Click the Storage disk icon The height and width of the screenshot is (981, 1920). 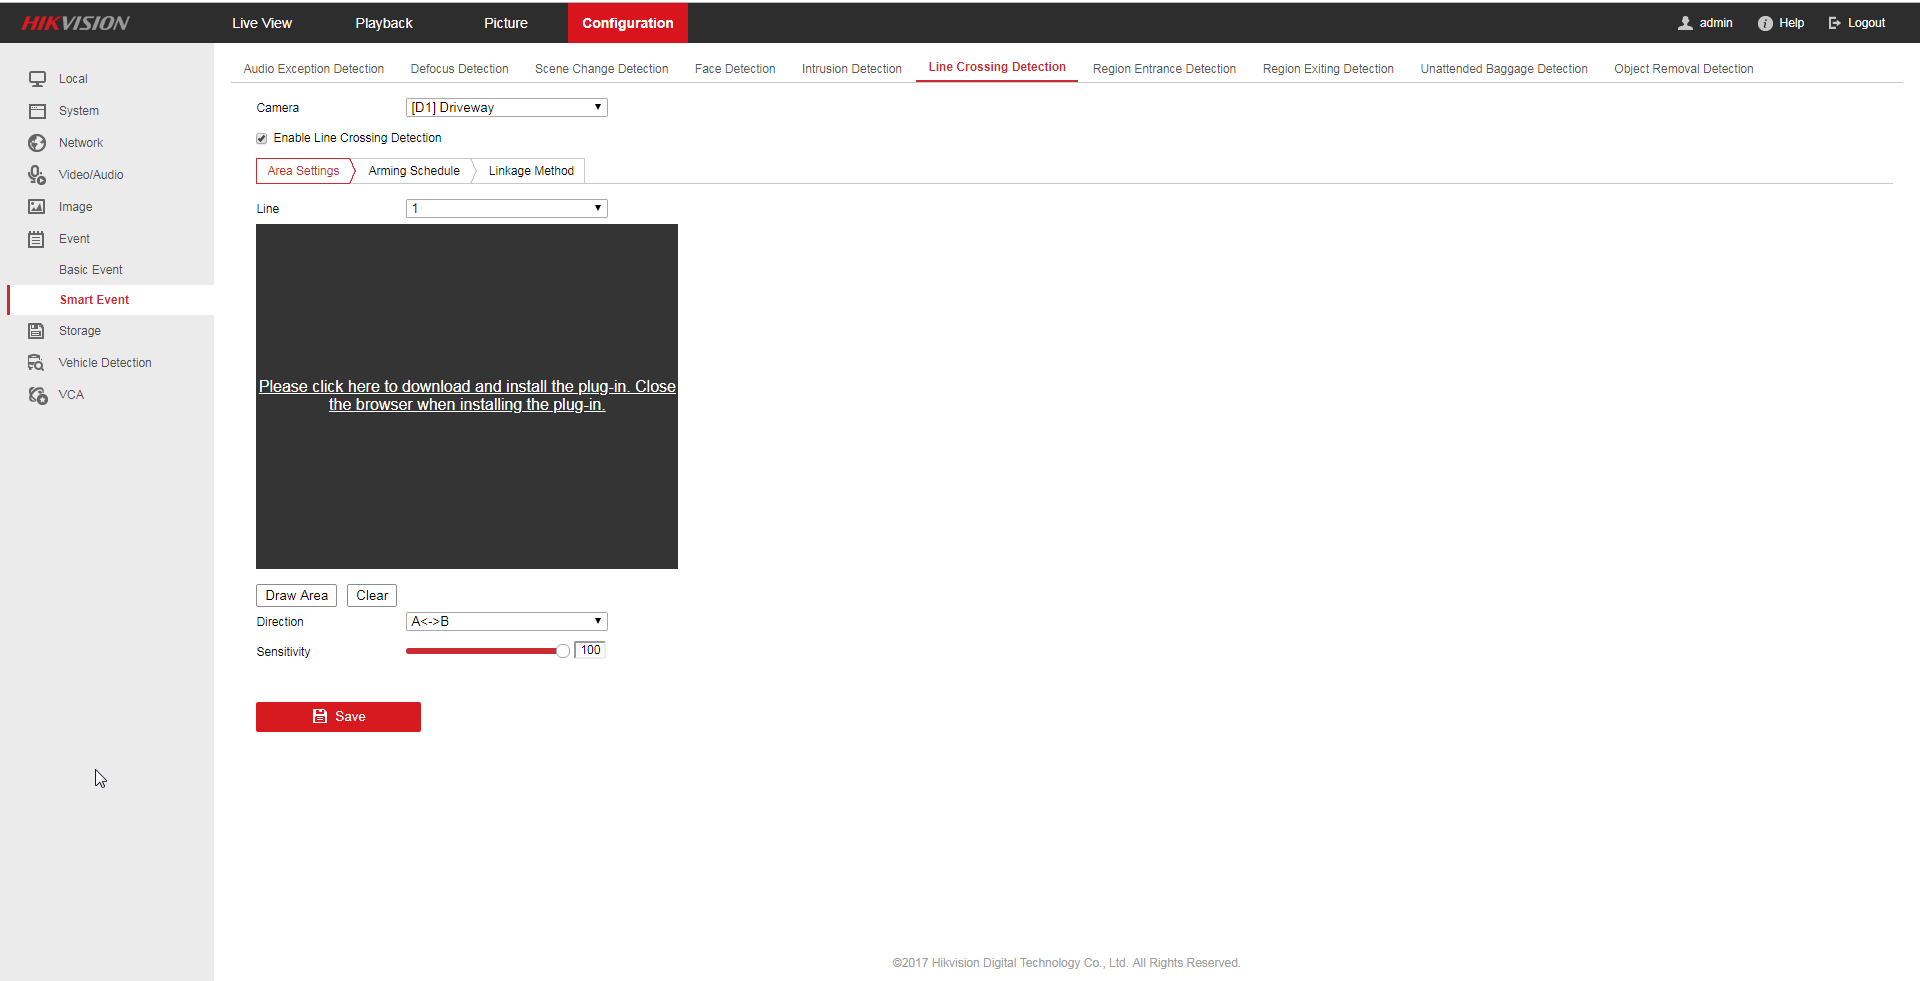(37, 331)
